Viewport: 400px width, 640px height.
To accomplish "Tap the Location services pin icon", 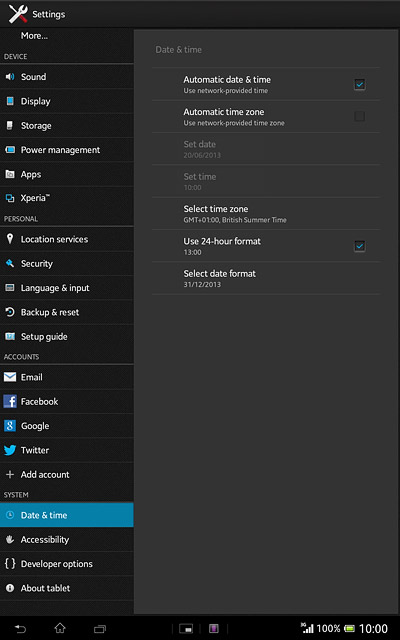I will [x=10, y=239].
